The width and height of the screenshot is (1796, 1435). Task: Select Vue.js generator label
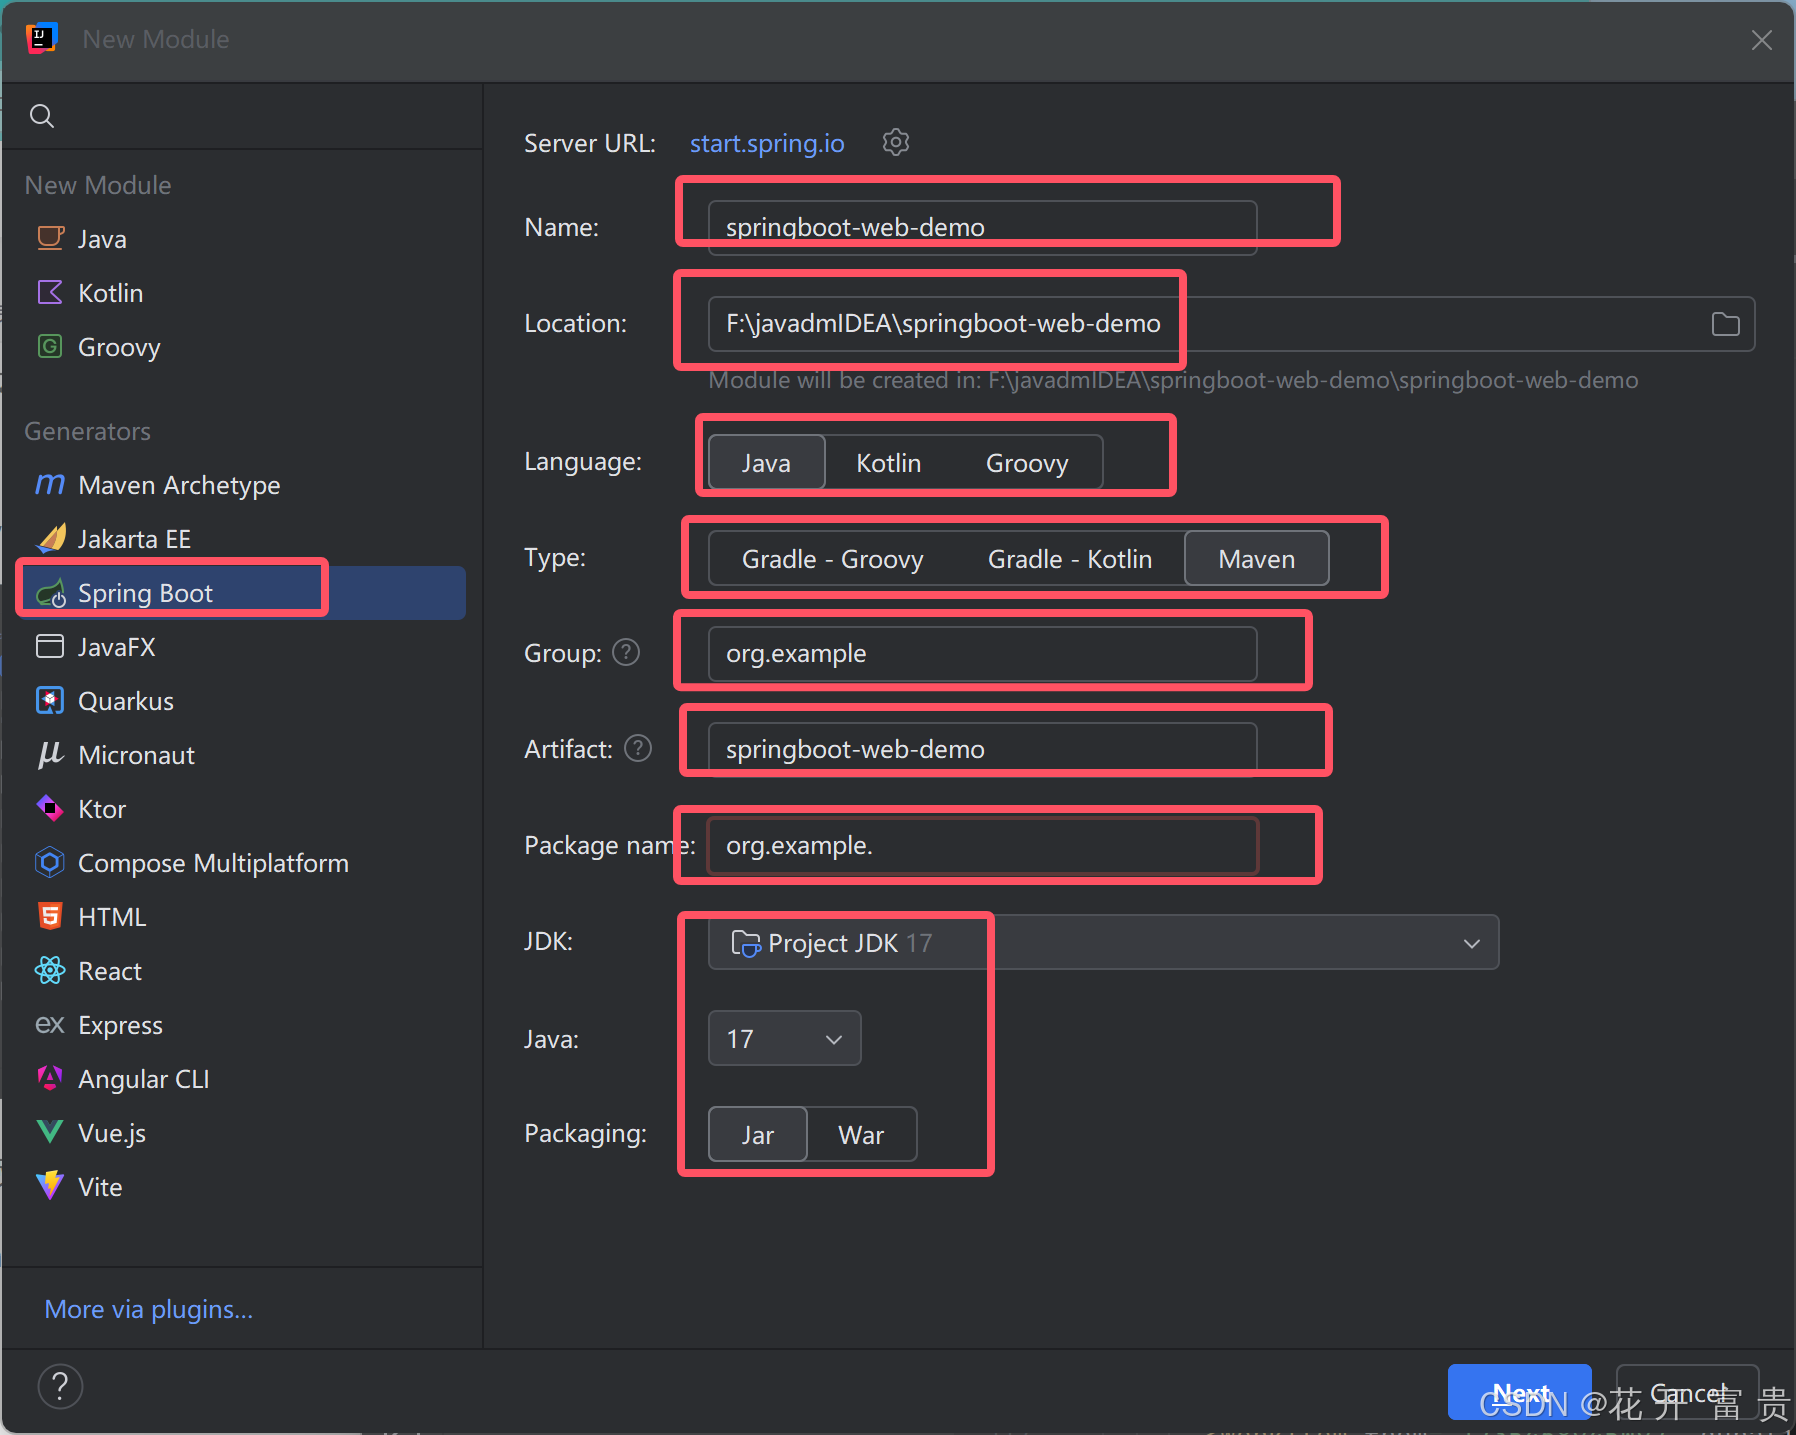coord(112,1132)
